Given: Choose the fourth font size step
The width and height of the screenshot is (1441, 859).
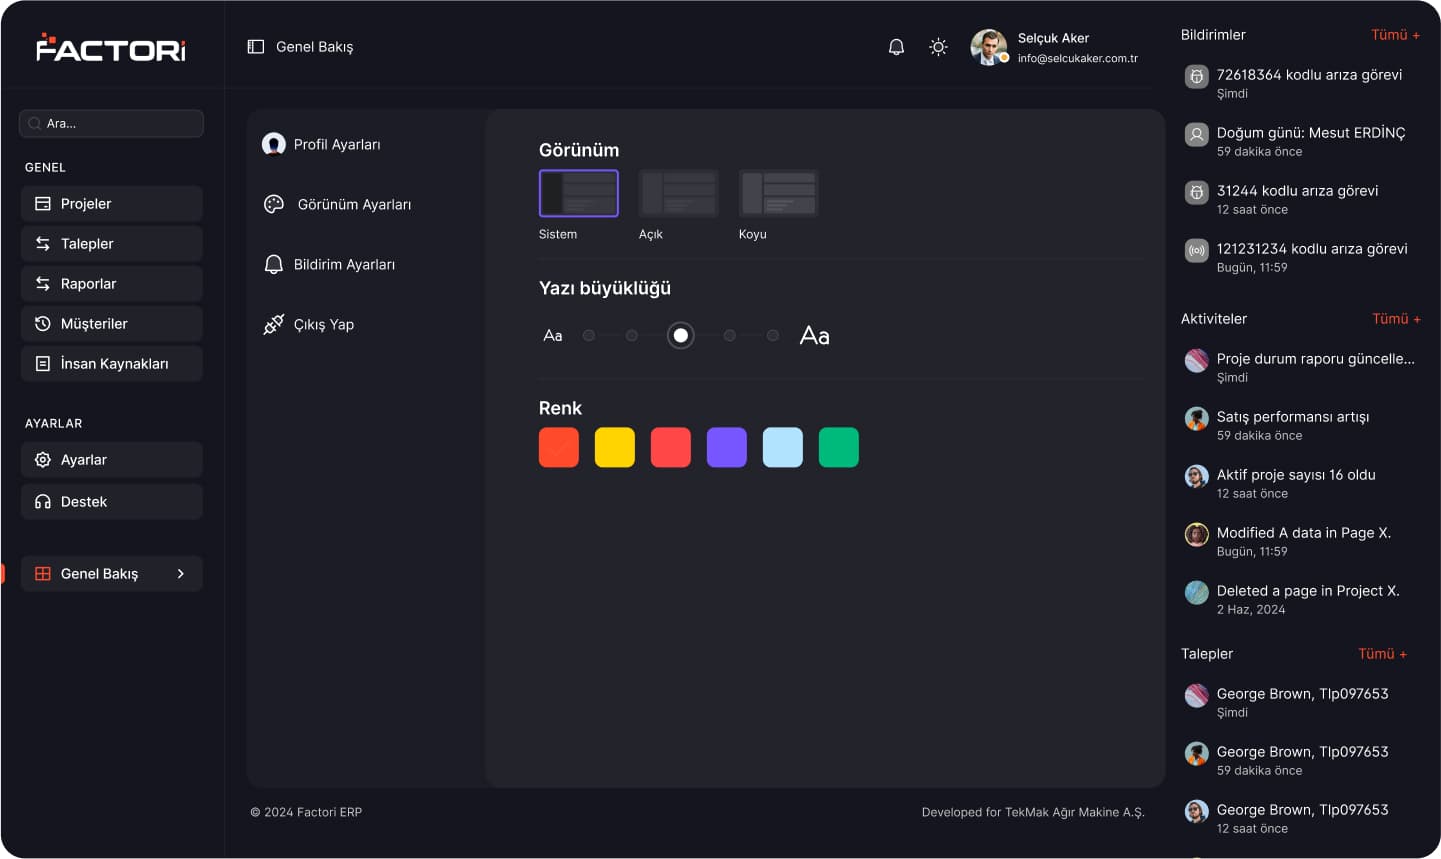Looking at the screenshot, I should [730, 336].
